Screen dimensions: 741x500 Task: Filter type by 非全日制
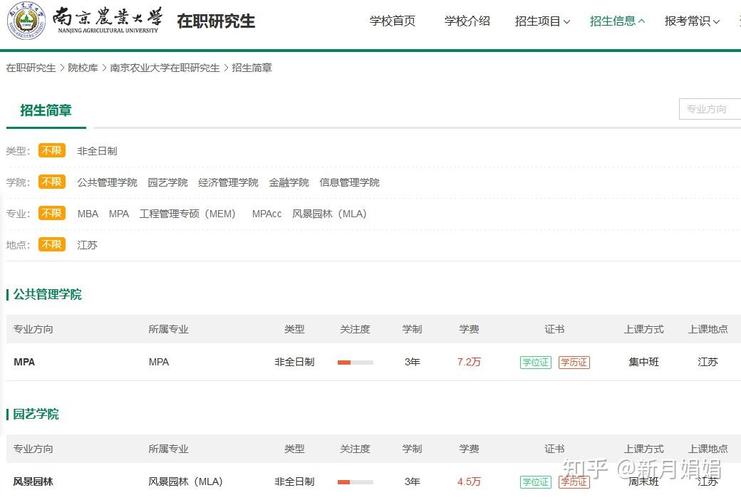click(x=97, y=151)
